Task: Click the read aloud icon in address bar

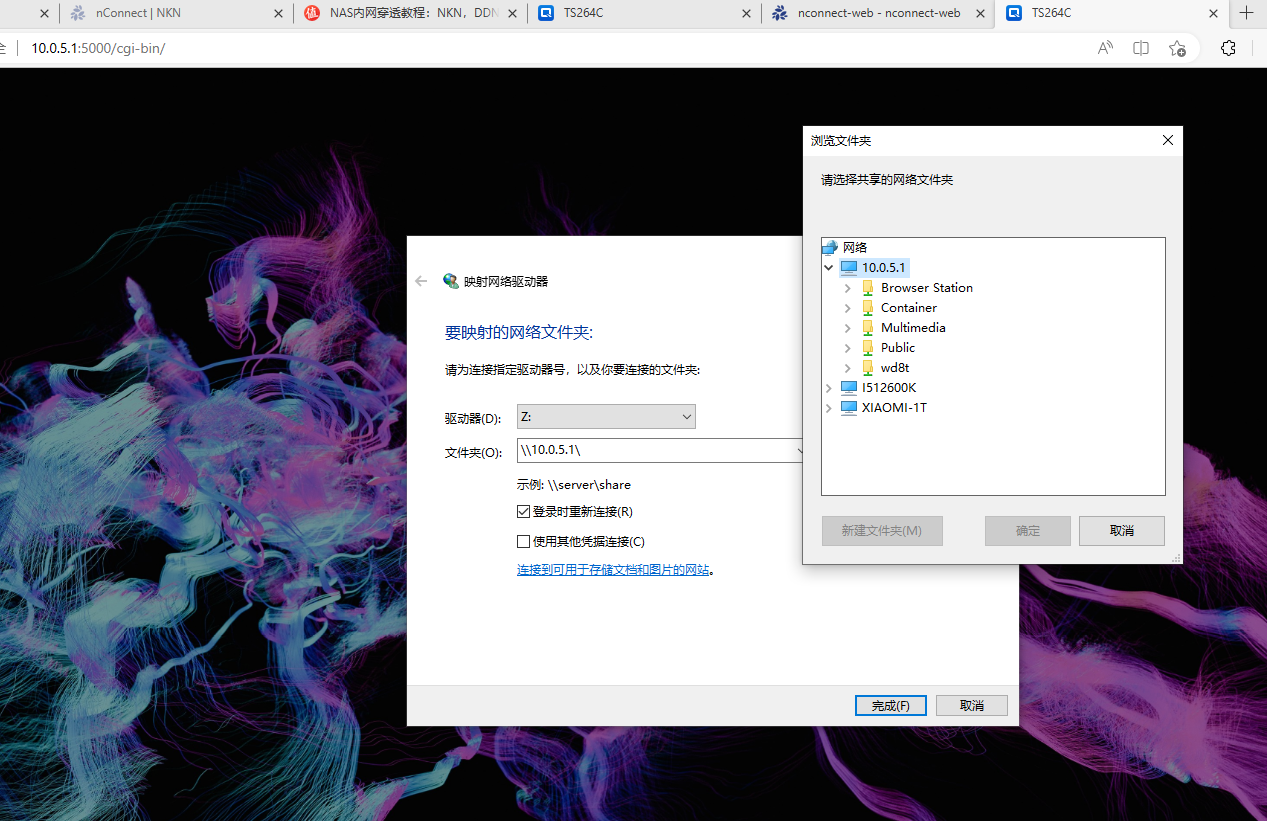Action: [1104, 47]
